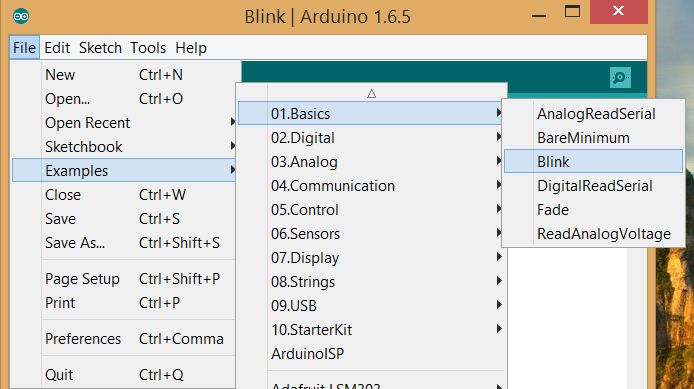Viewport: 694px width, 389px height.
Task: Choose Close in the File menu
Action: coord(124,195)
